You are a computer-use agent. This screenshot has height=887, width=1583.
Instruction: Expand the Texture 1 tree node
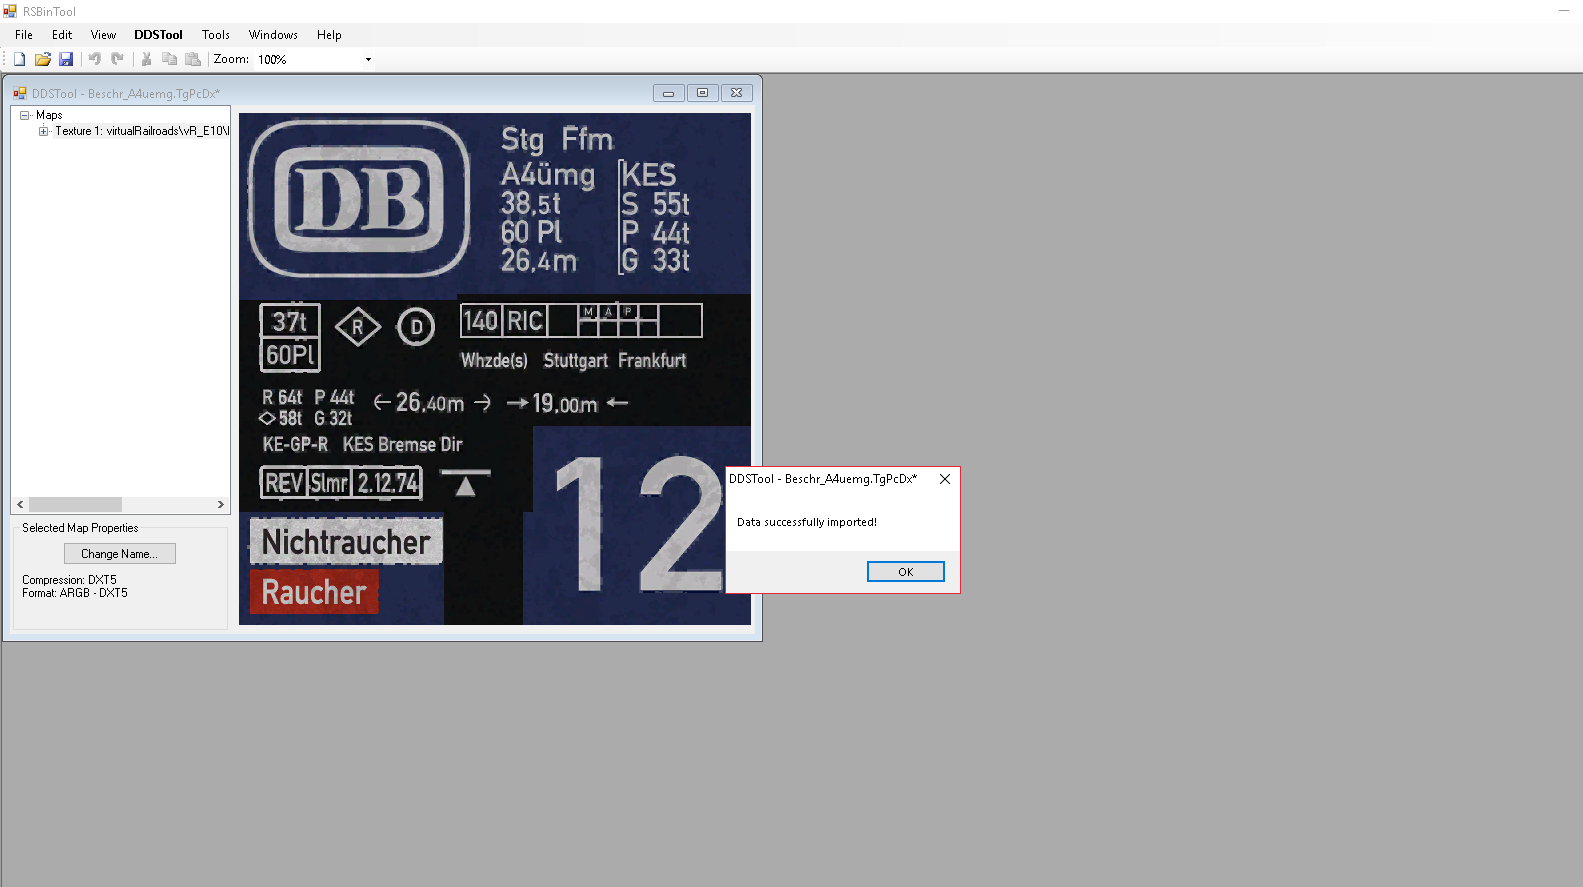tap(44, 131)
